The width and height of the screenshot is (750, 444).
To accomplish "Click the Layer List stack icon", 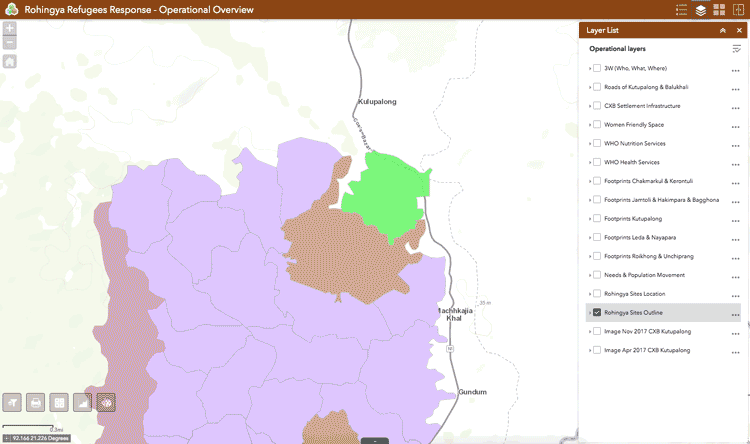I will coord(700,10).
